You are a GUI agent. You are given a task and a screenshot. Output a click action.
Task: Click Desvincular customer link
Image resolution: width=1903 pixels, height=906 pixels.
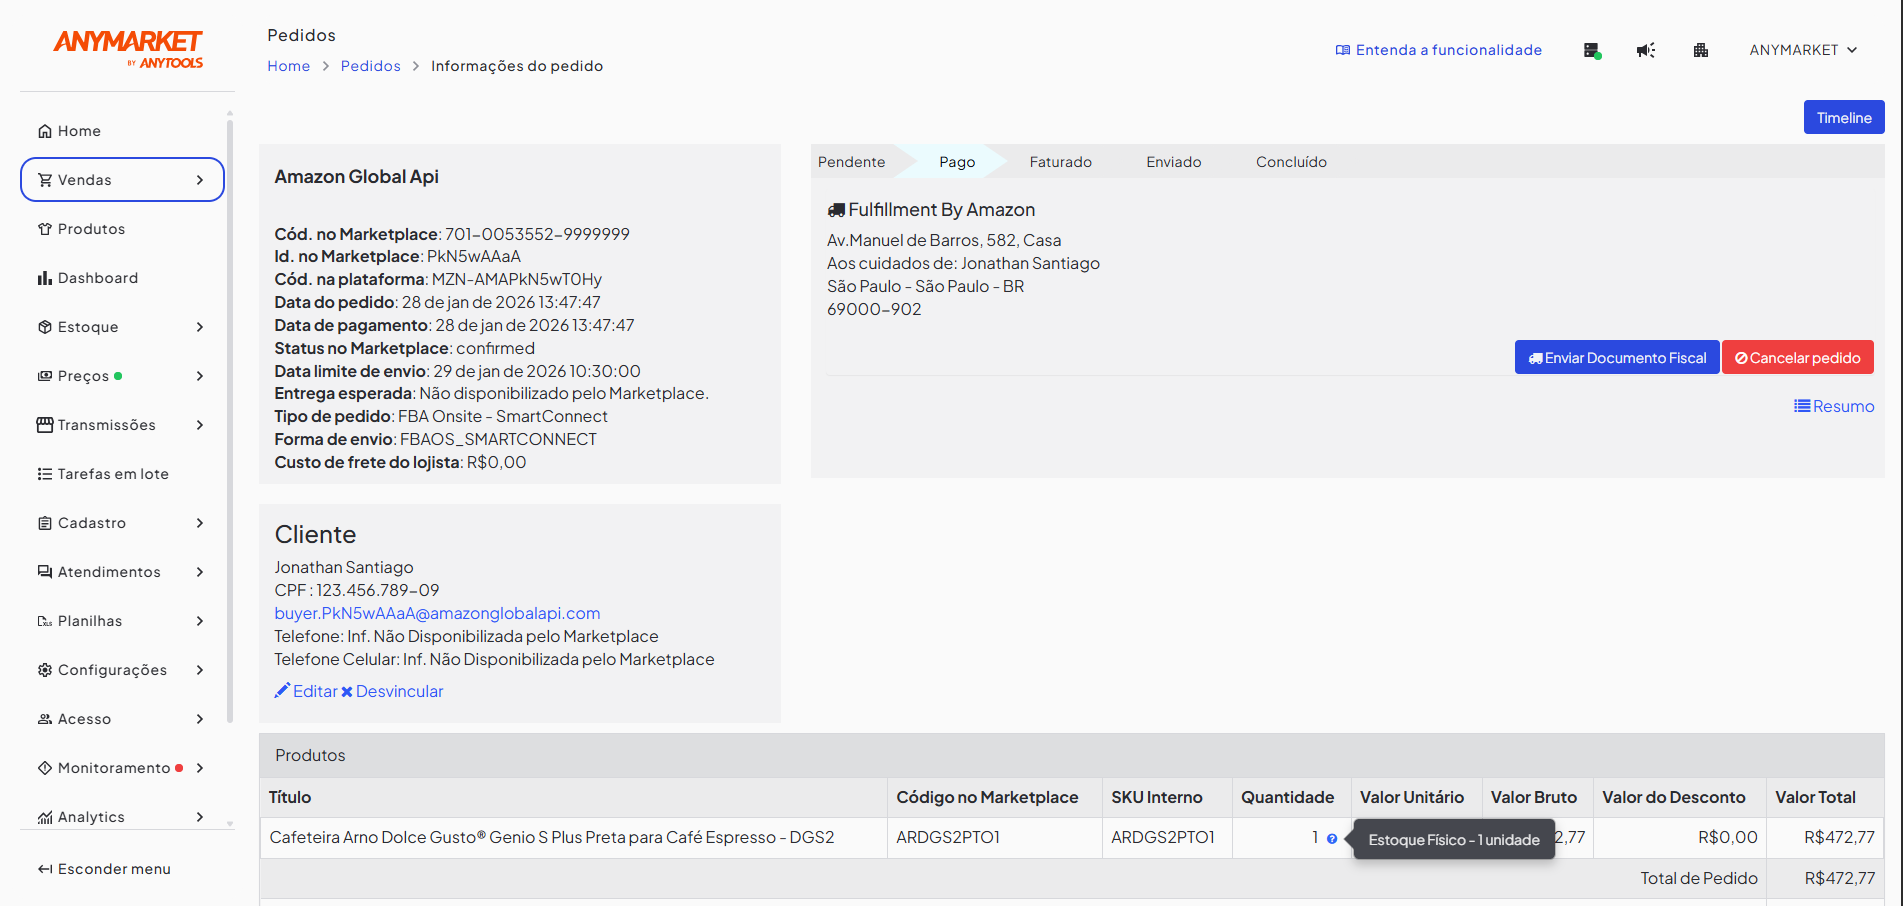click(392, 691)
